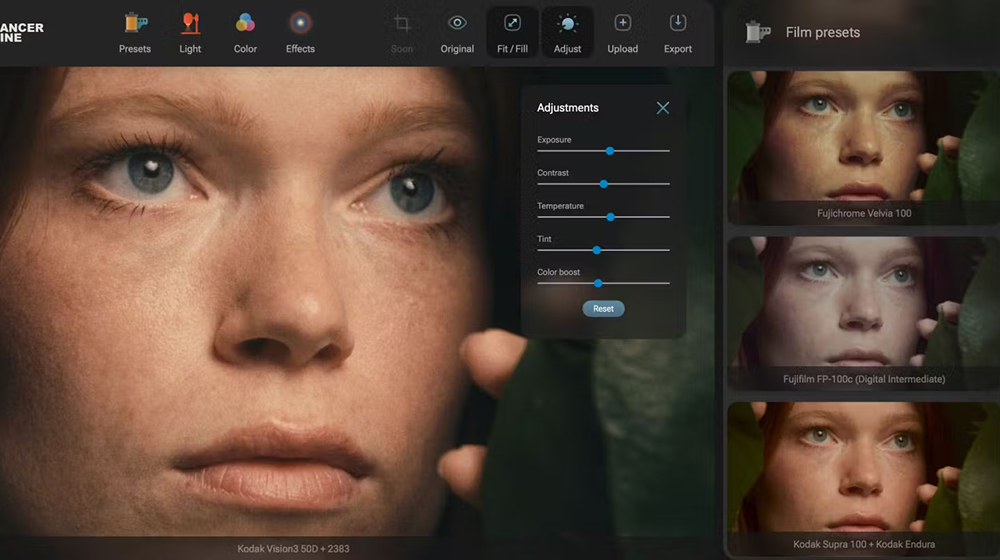The width and height of the screenshot is (1000, 560).
Task: Open the Presets film roll icon
Action: 135,23
